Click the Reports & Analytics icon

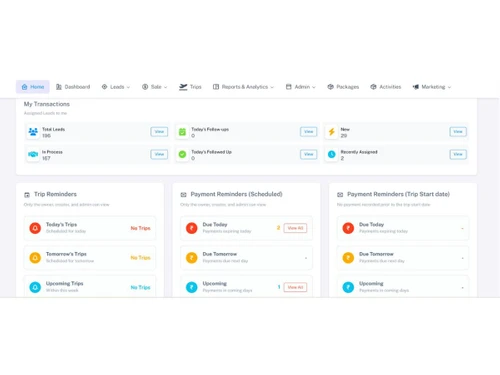[x=216, y=87]
